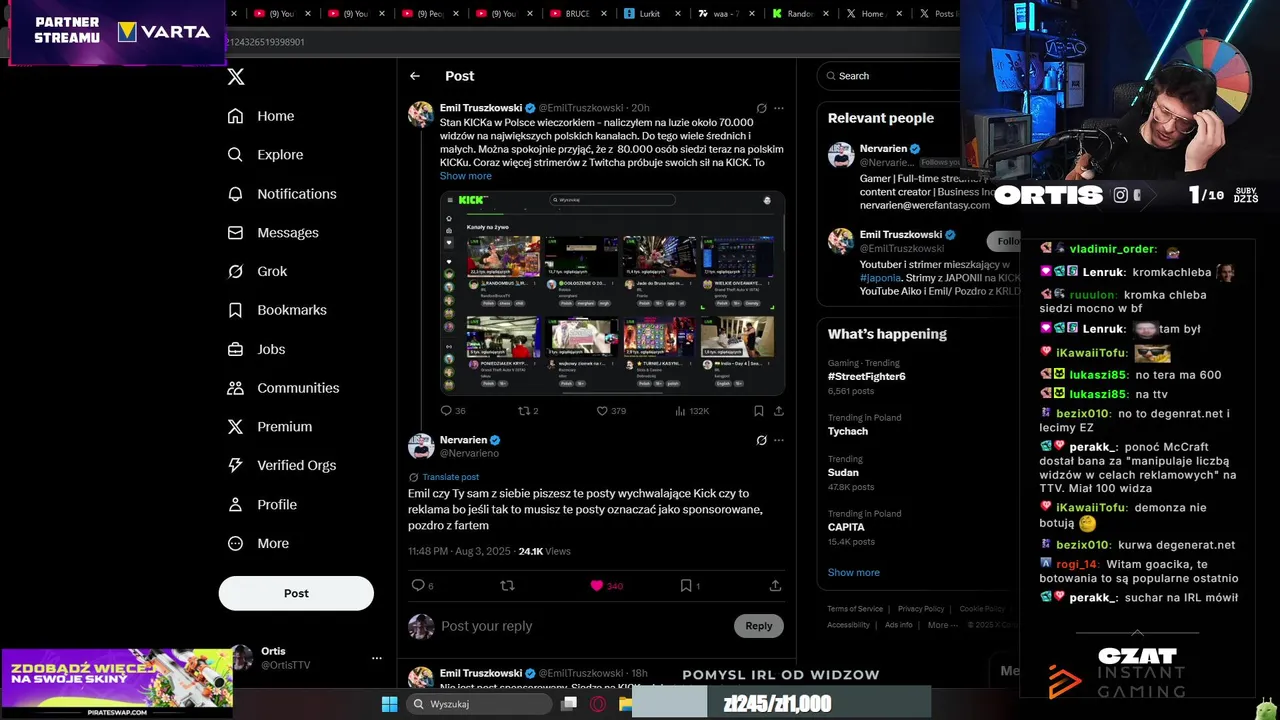Open Task View on the taskbar
1280x720 pixels.
click(569, 704)
